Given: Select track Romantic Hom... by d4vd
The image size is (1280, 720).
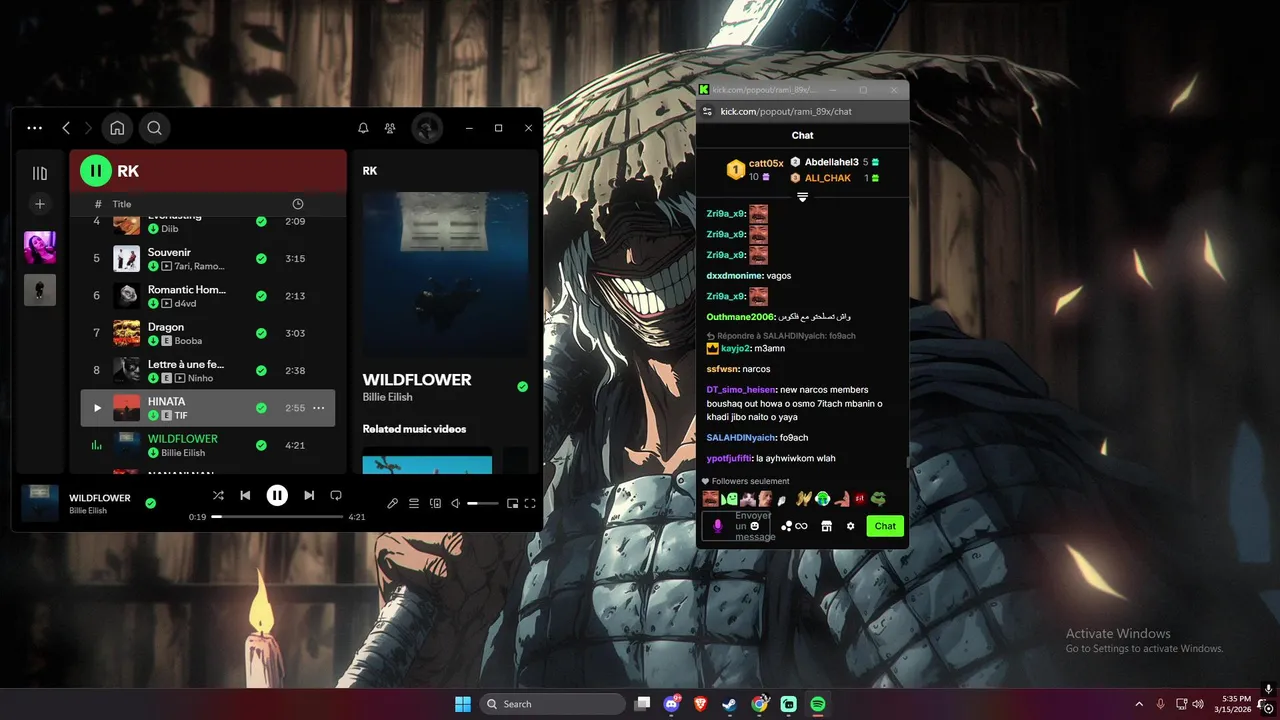Looking at the screenshot, I should click(x=208, y=296).
